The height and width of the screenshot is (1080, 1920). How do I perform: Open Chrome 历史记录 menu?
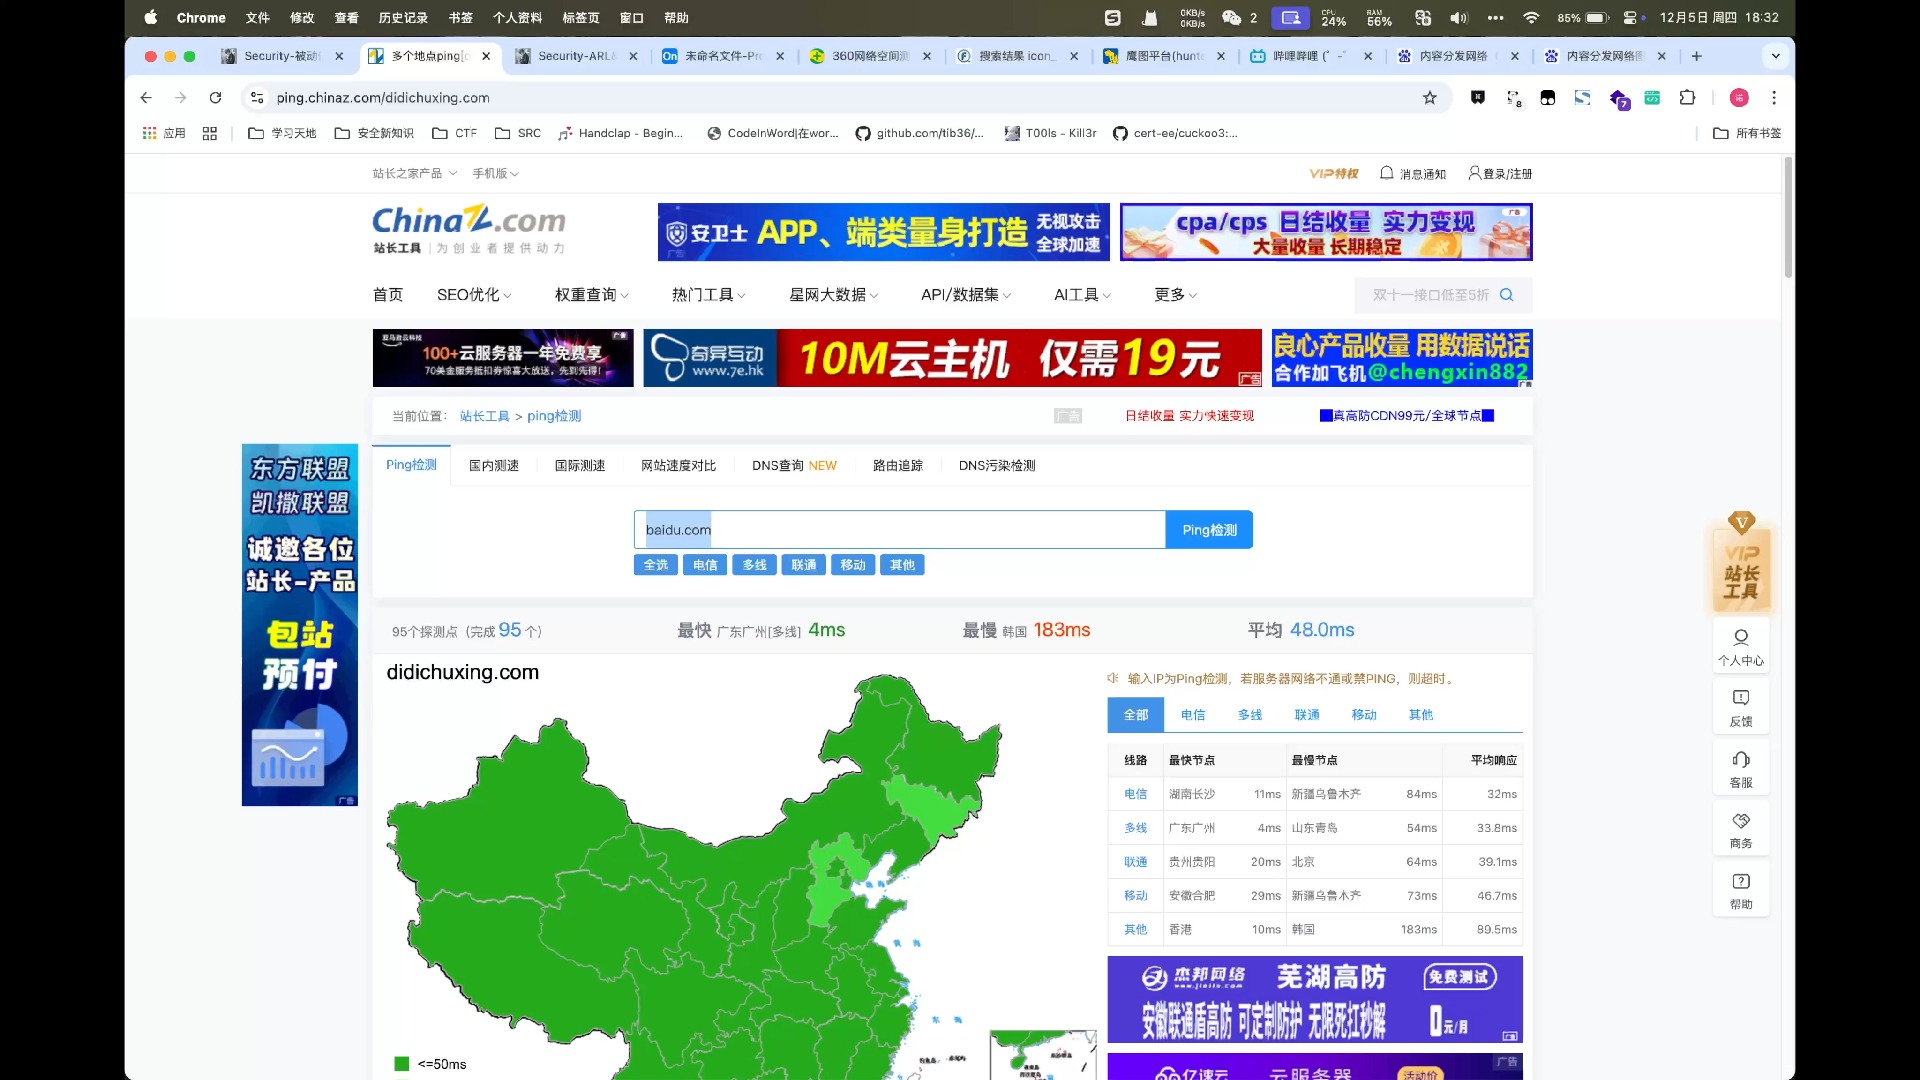click(403, 17)
